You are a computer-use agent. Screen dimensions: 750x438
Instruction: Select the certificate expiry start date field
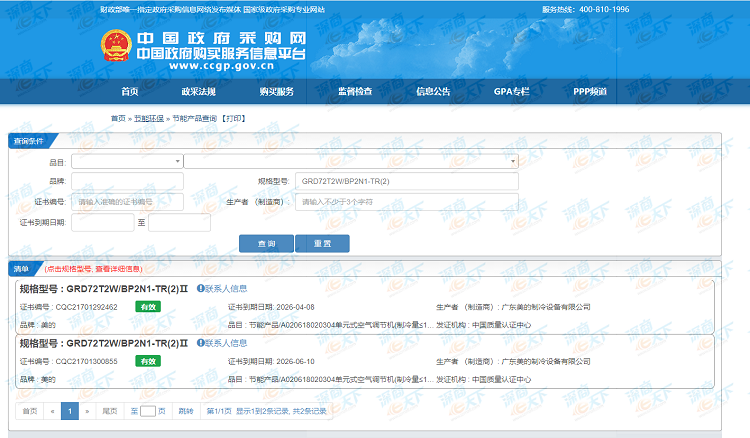click(x=103, y=222)
